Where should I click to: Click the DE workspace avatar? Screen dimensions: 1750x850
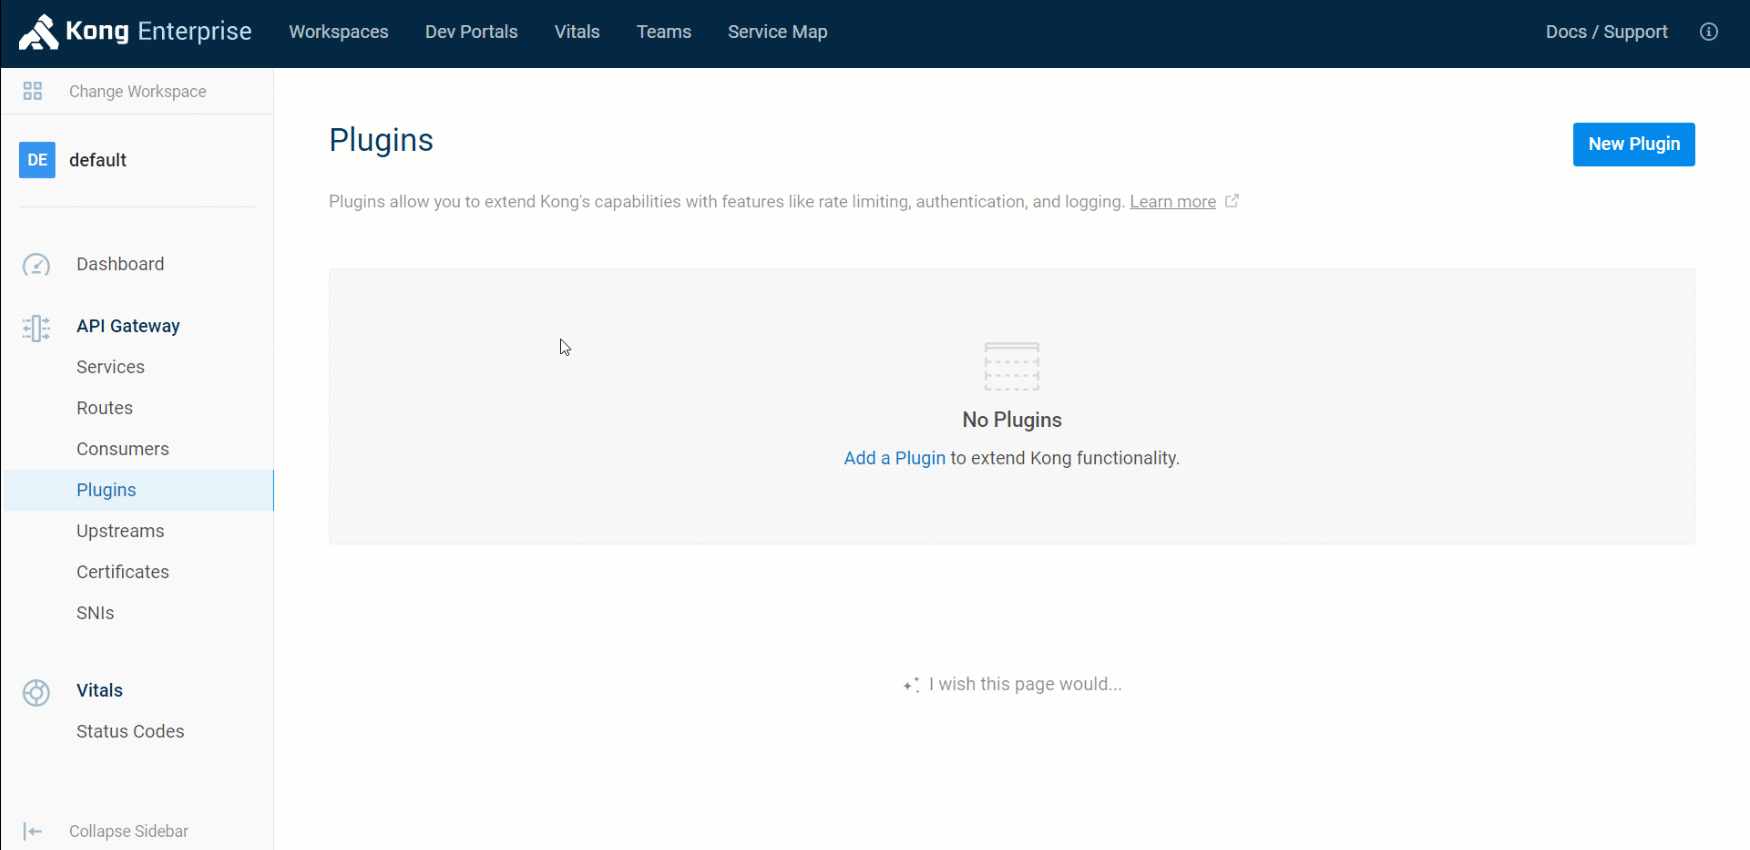pyautogui.click(x=37, y=160)
